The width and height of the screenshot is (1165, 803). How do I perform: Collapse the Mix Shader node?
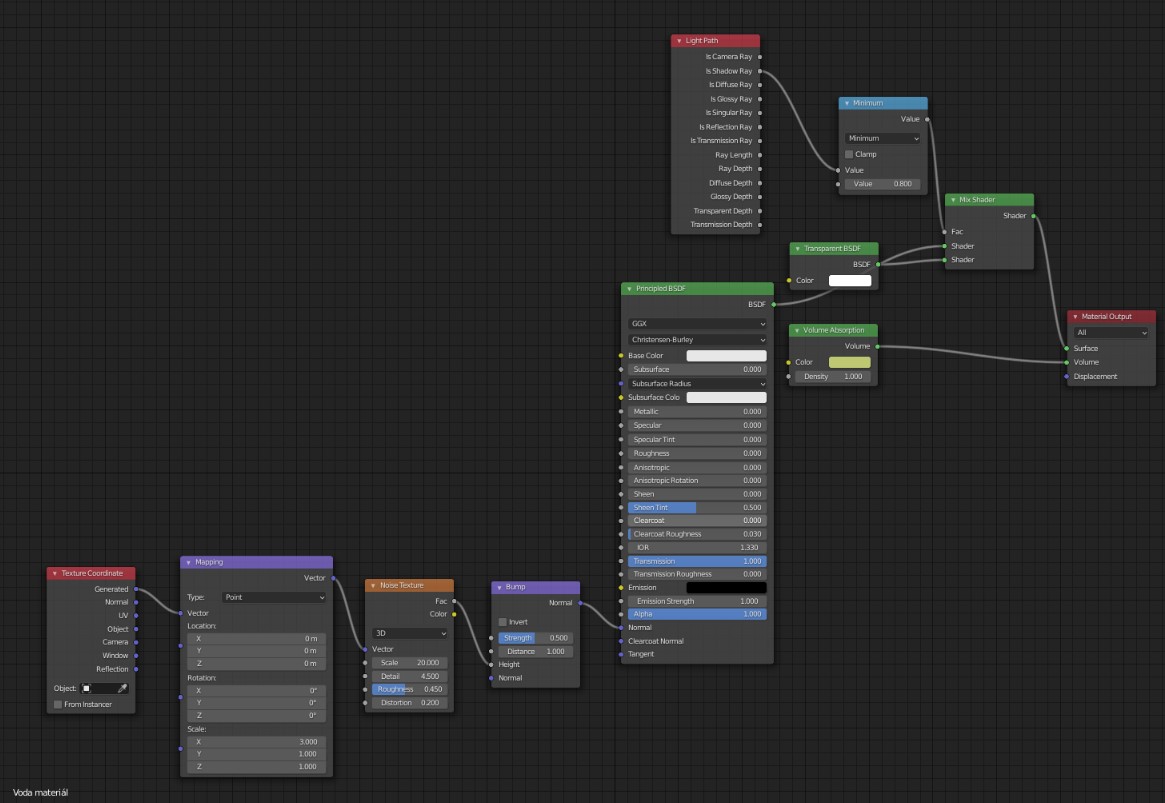(x=953, y=200)
